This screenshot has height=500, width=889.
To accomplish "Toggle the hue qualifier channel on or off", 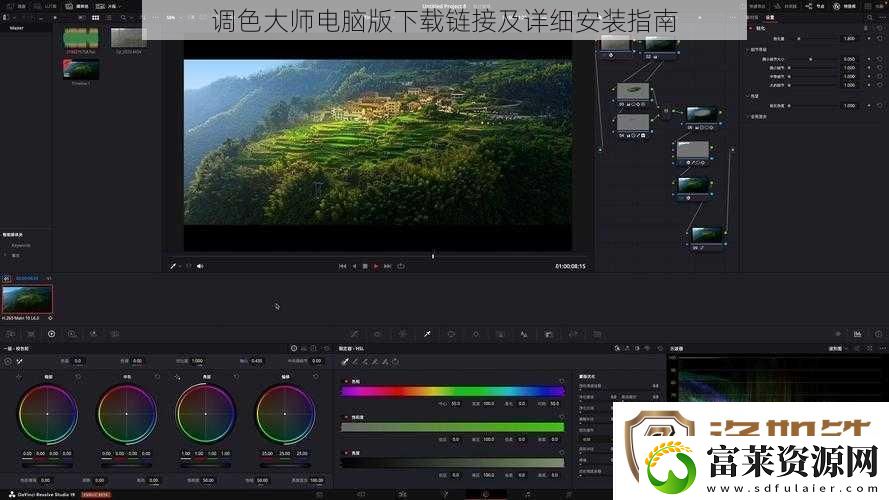I will pos(346,382).
